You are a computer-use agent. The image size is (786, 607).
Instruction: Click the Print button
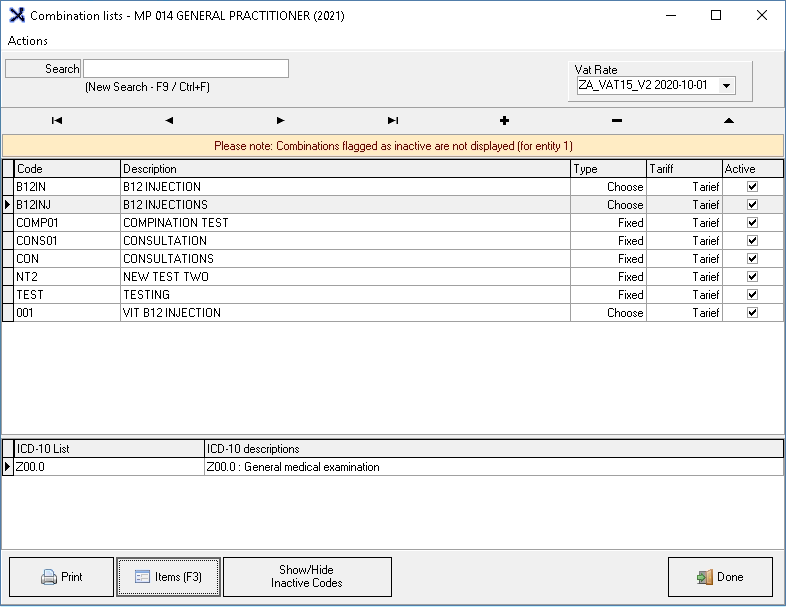(x=62, y=577)
